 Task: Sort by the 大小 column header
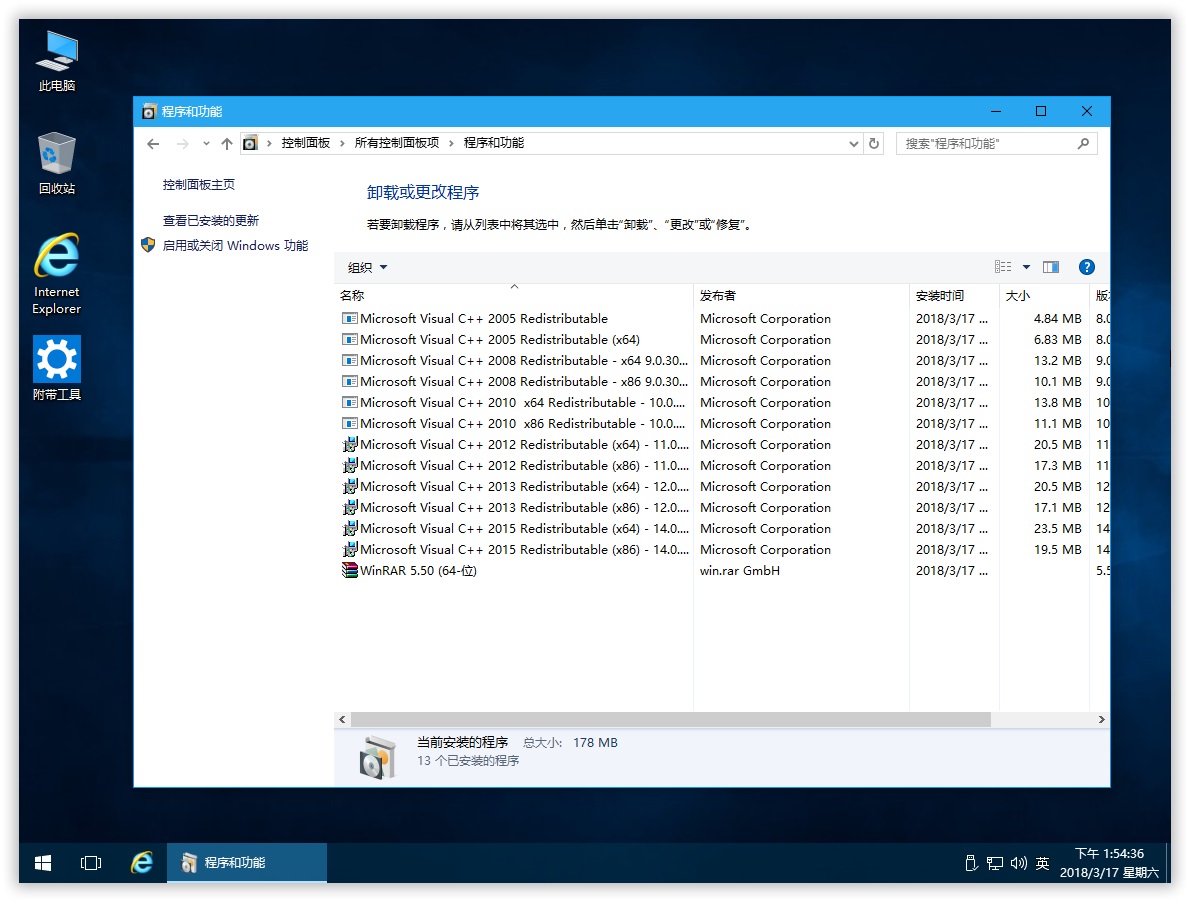(1044, 295)
